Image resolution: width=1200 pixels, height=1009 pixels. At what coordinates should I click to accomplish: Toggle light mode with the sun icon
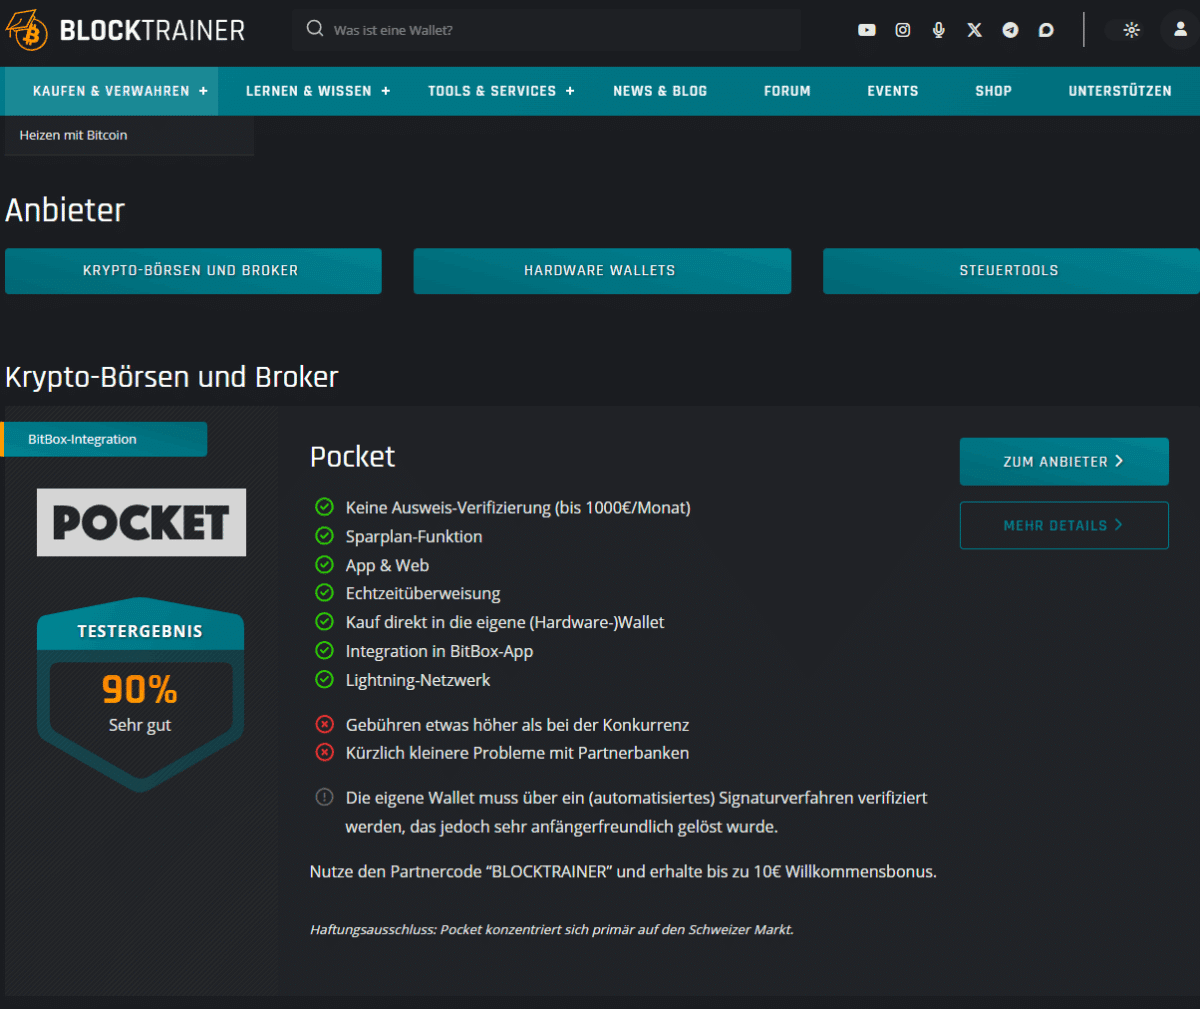1130,30
